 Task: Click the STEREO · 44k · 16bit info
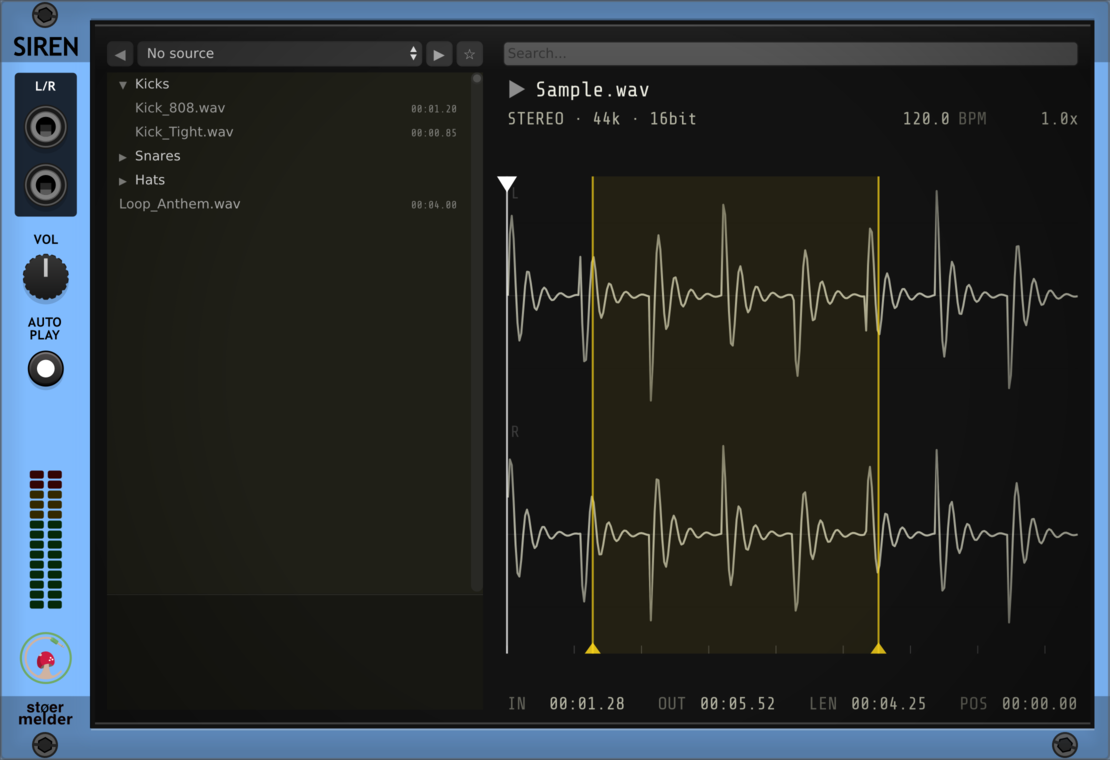pyautogui.click(x=602, y=119)
